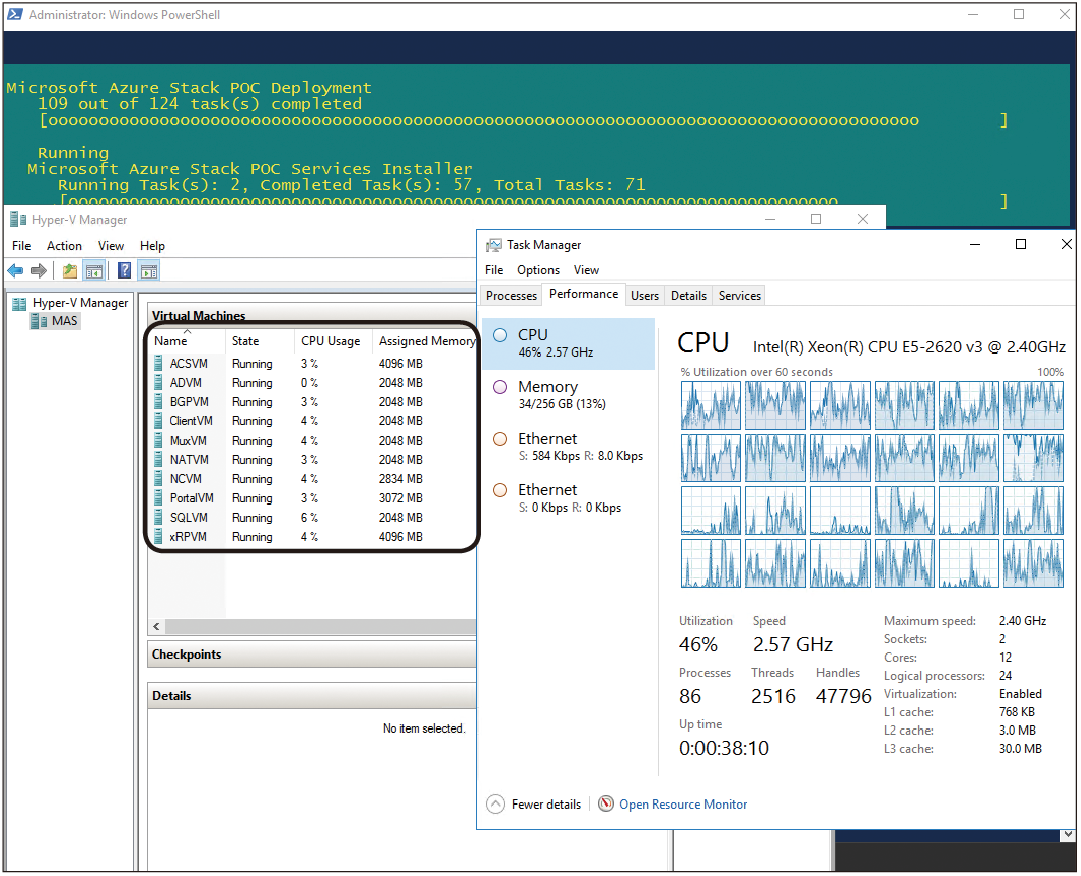The height and width of the screenshot is (876, 1081).
Task: Select the Ethernet entry showing 584 Kbps
Action: pyautogui.click(x=568, y=447)
